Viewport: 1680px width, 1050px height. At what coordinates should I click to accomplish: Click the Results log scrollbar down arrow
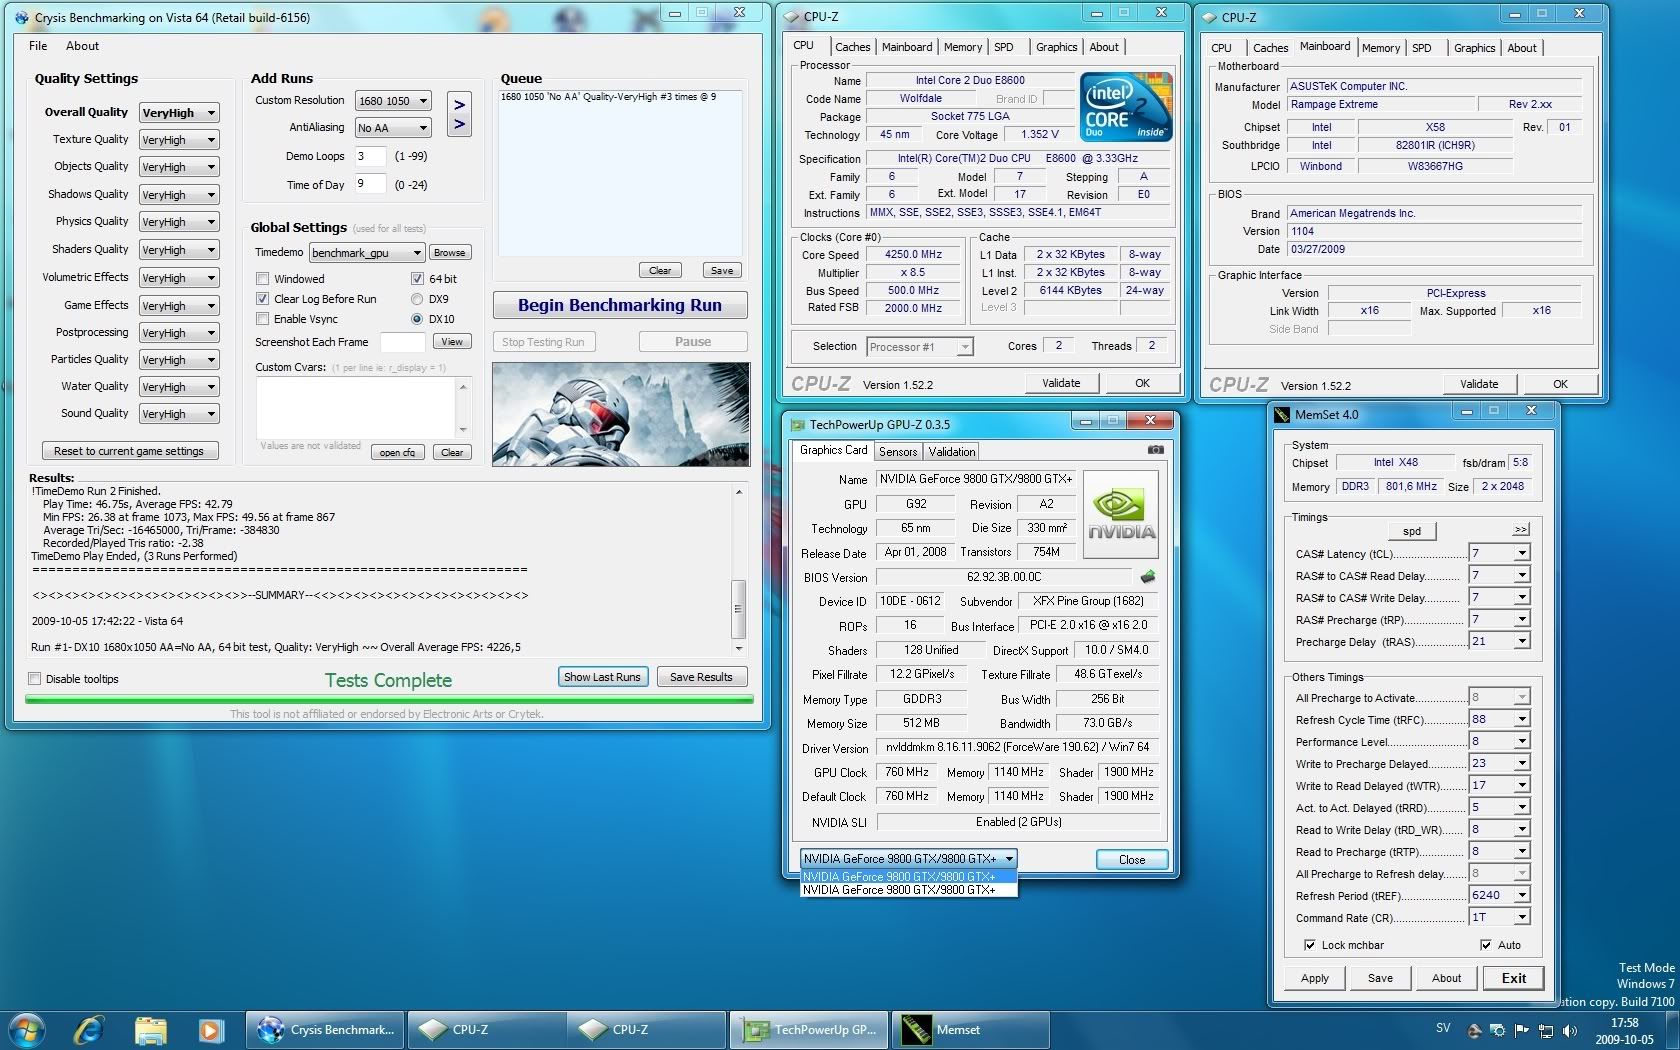(739, 647)
